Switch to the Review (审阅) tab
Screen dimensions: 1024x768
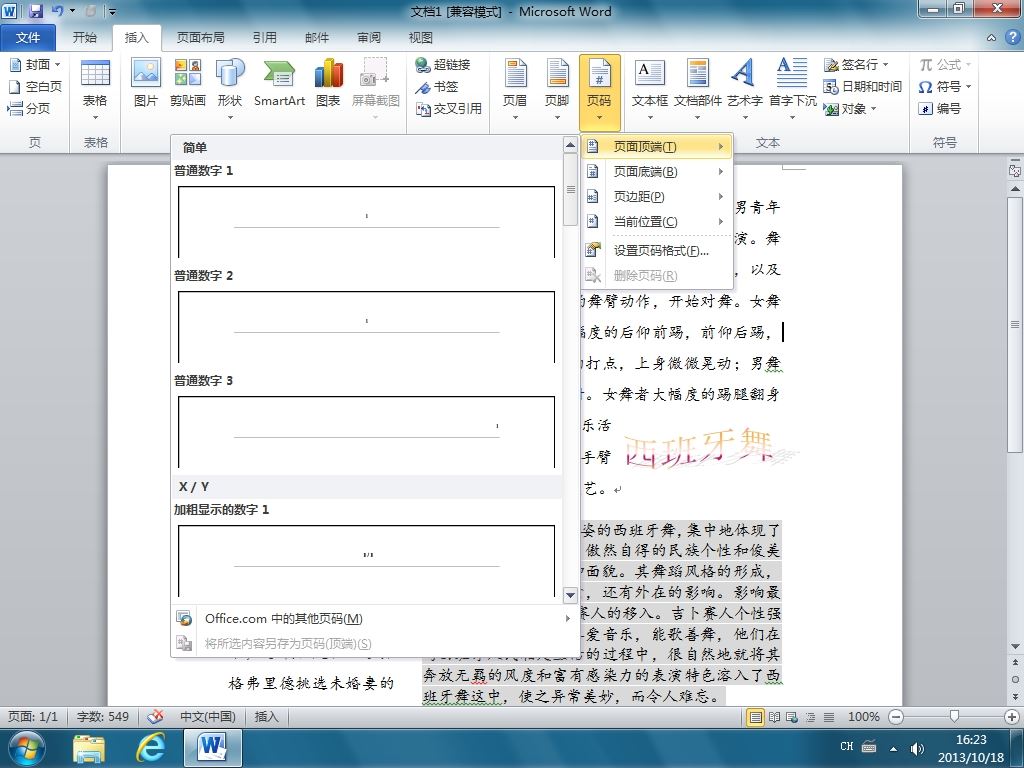click(x=369, y=37)
